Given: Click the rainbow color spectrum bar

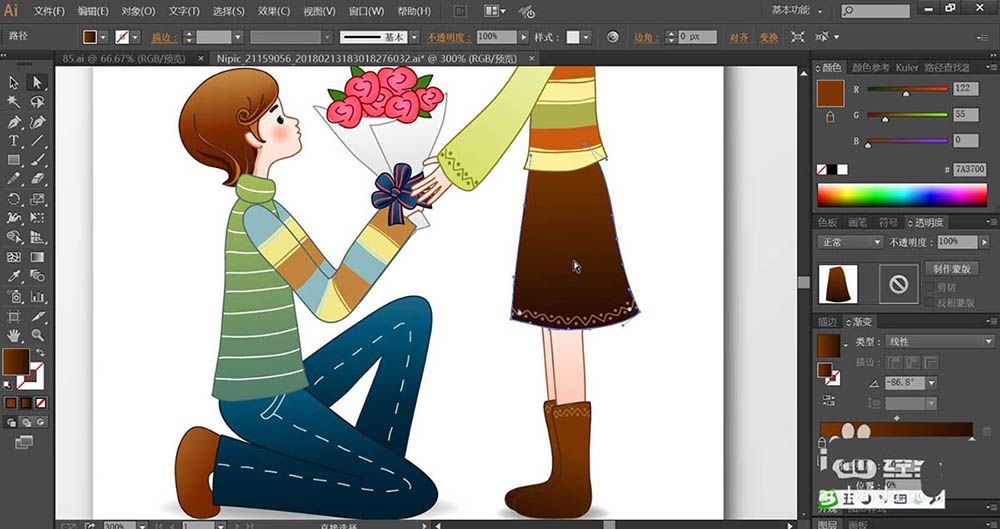Looking at the screenshot, I should [x=902, y=195].
